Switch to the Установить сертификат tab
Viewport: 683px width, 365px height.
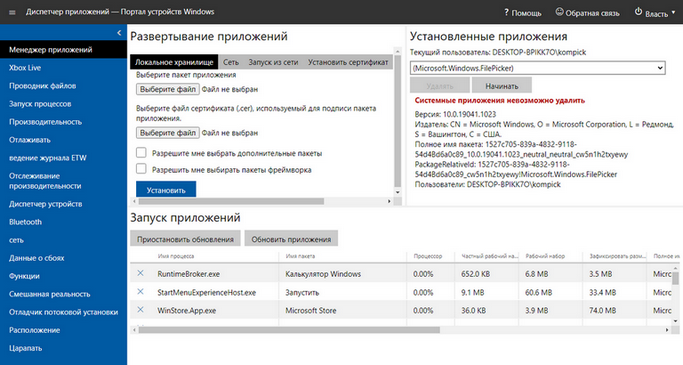pos(348,62)
